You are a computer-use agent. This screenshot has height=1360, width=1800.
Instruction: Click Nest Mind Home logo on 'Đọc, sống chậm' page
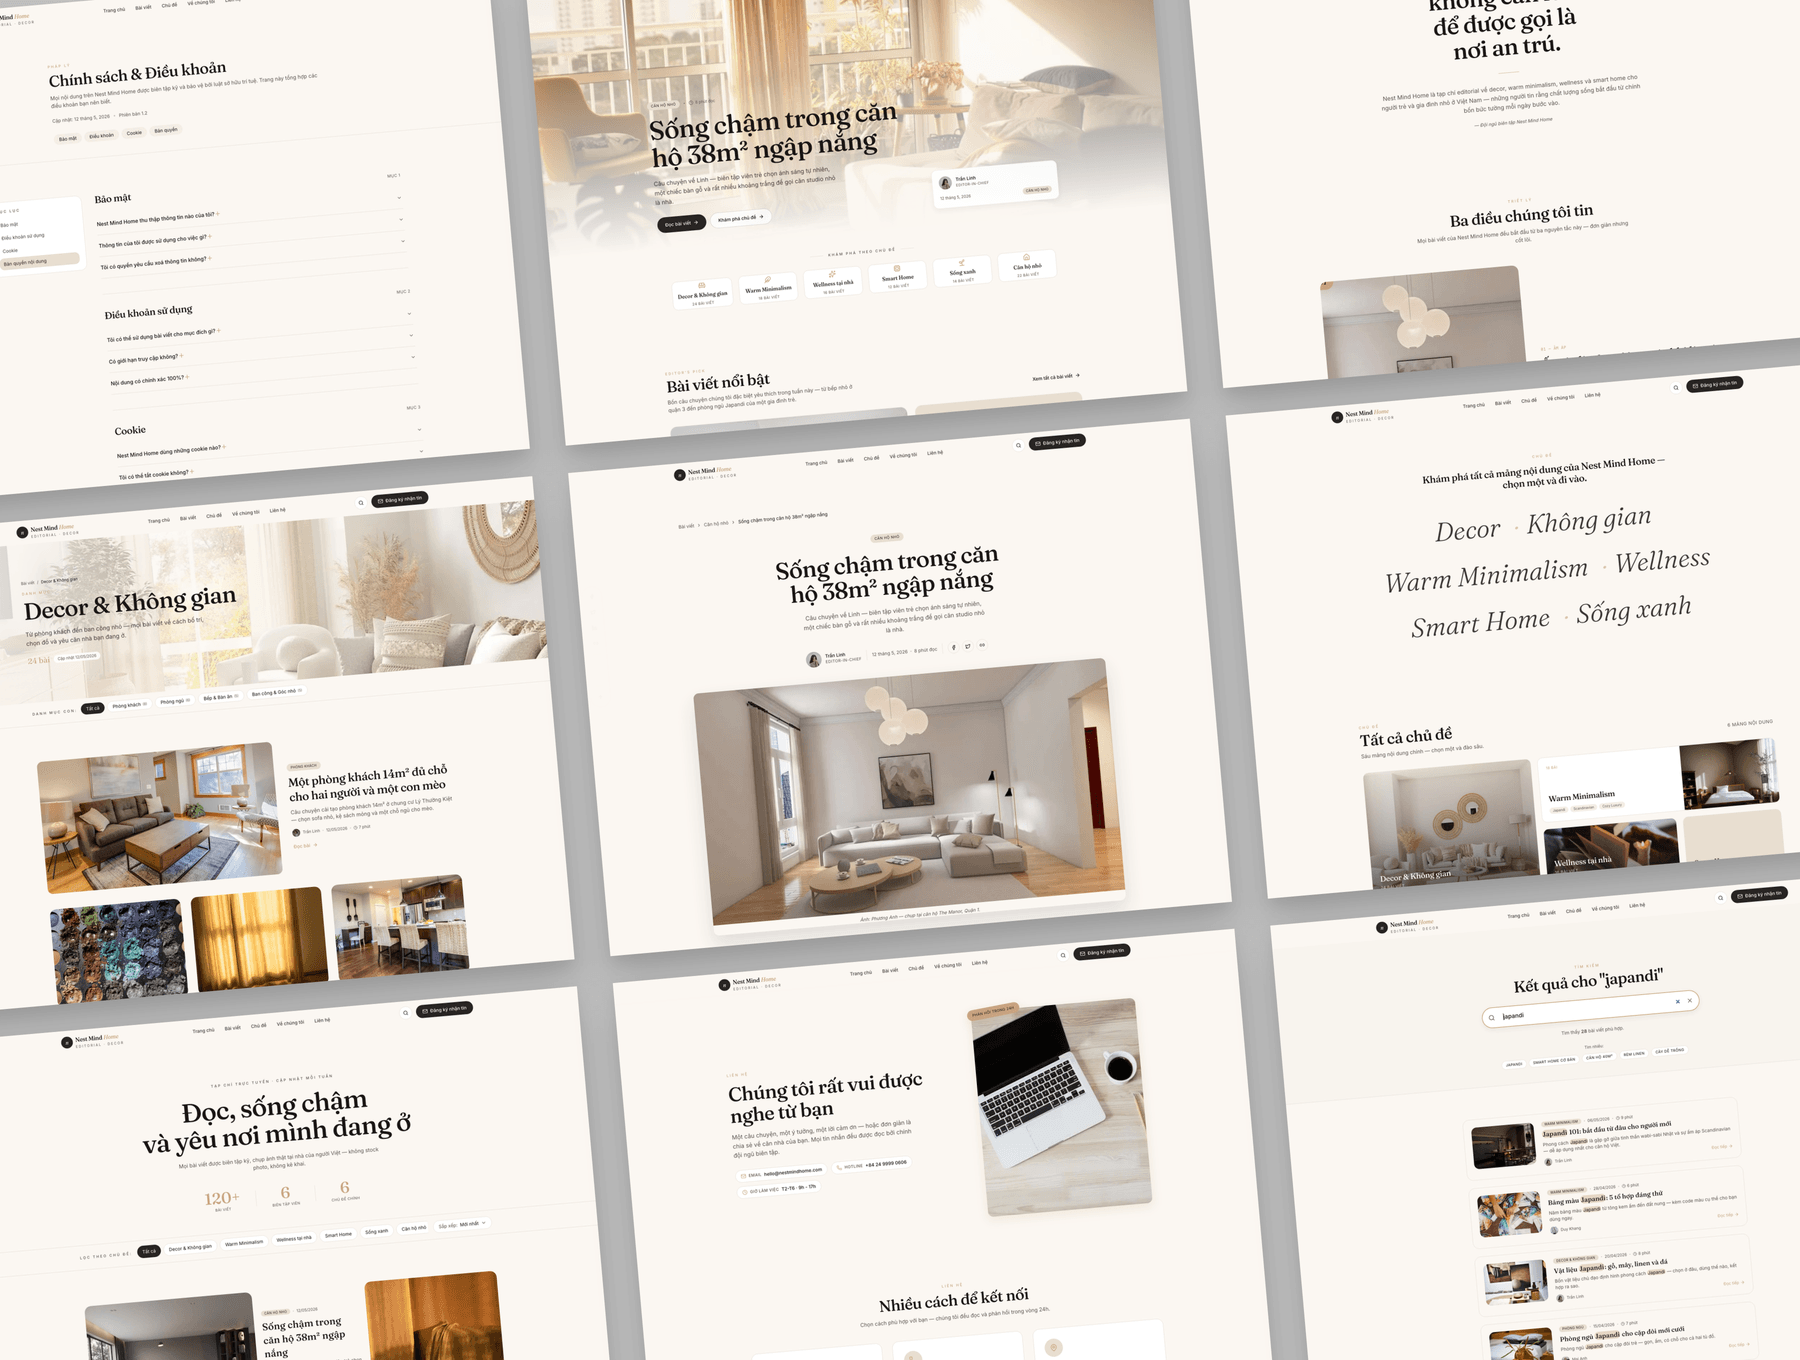90,1040
